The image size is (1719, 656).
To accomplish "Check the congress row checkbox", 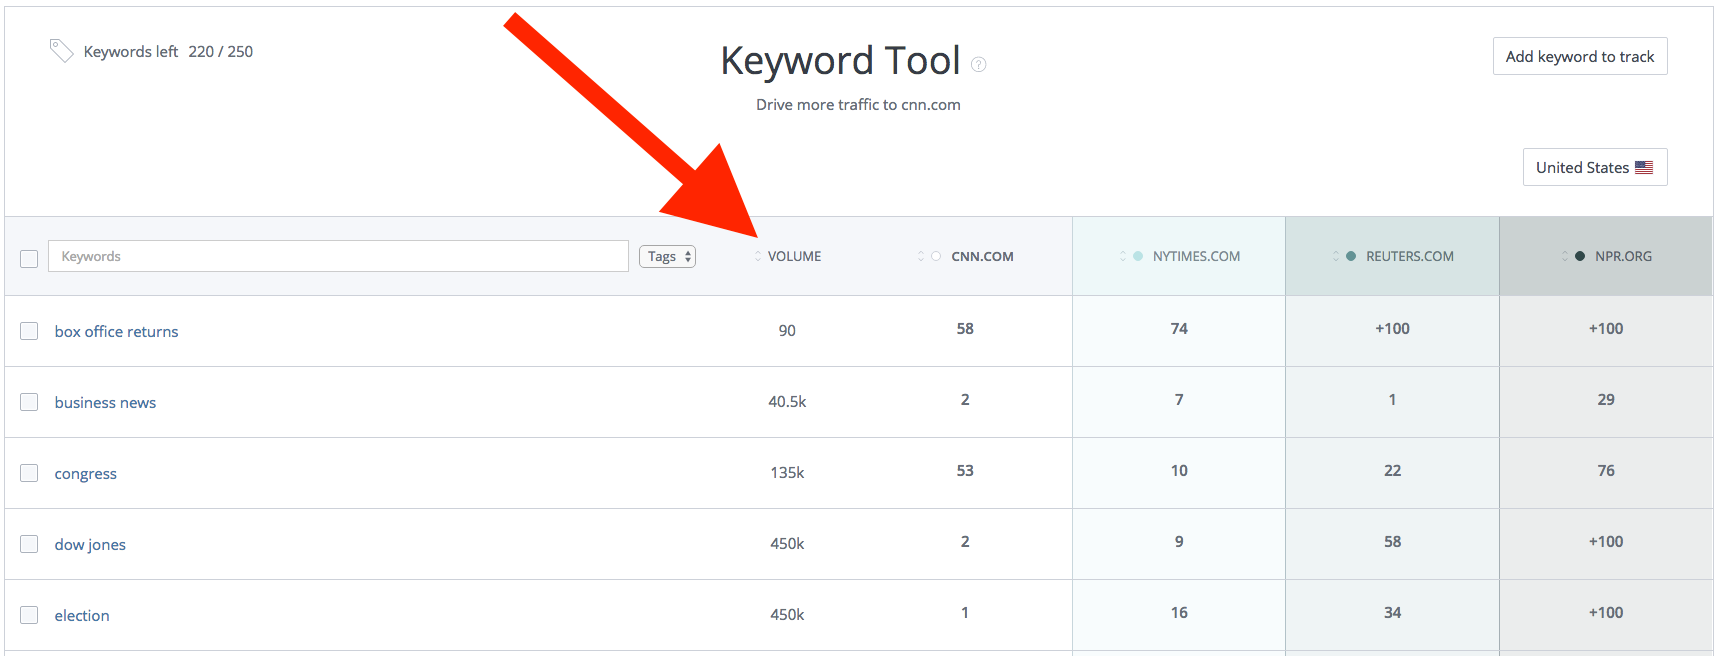I will (29, 473).
